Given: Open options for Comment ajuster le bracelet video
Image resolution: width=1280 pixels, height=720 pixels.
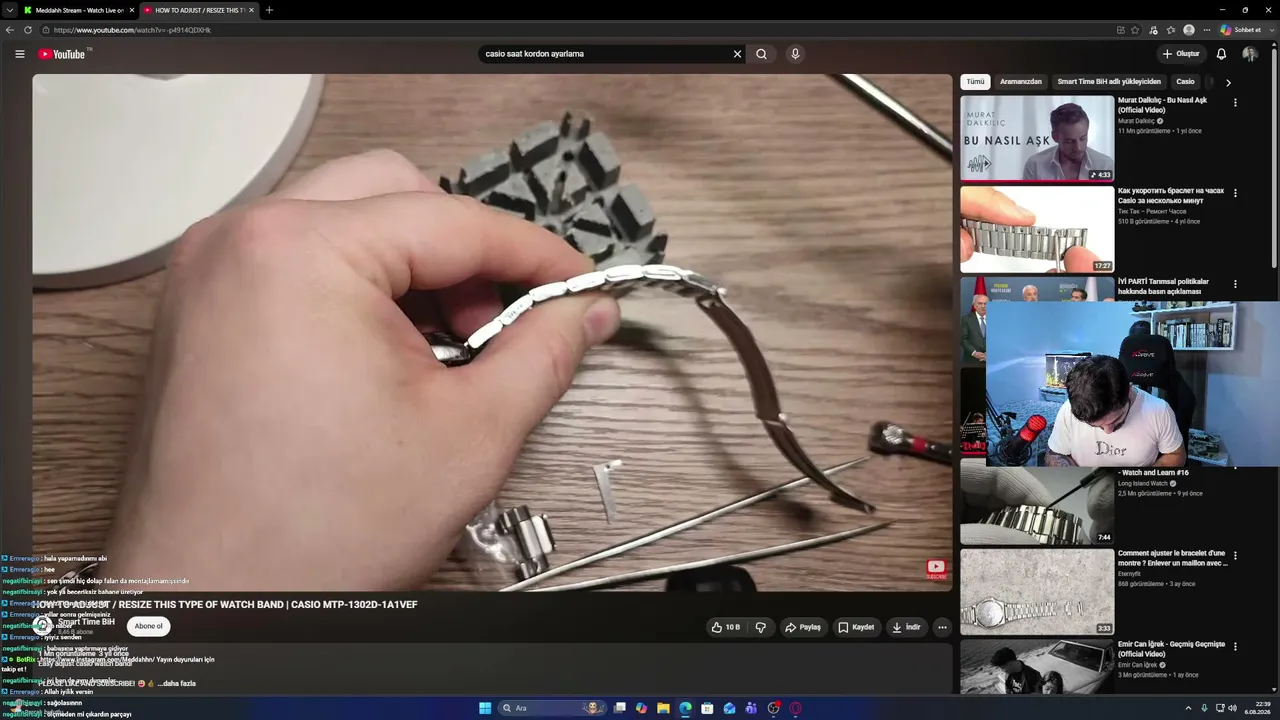Looking at the screenshot, I should [x=1235, y=556].
